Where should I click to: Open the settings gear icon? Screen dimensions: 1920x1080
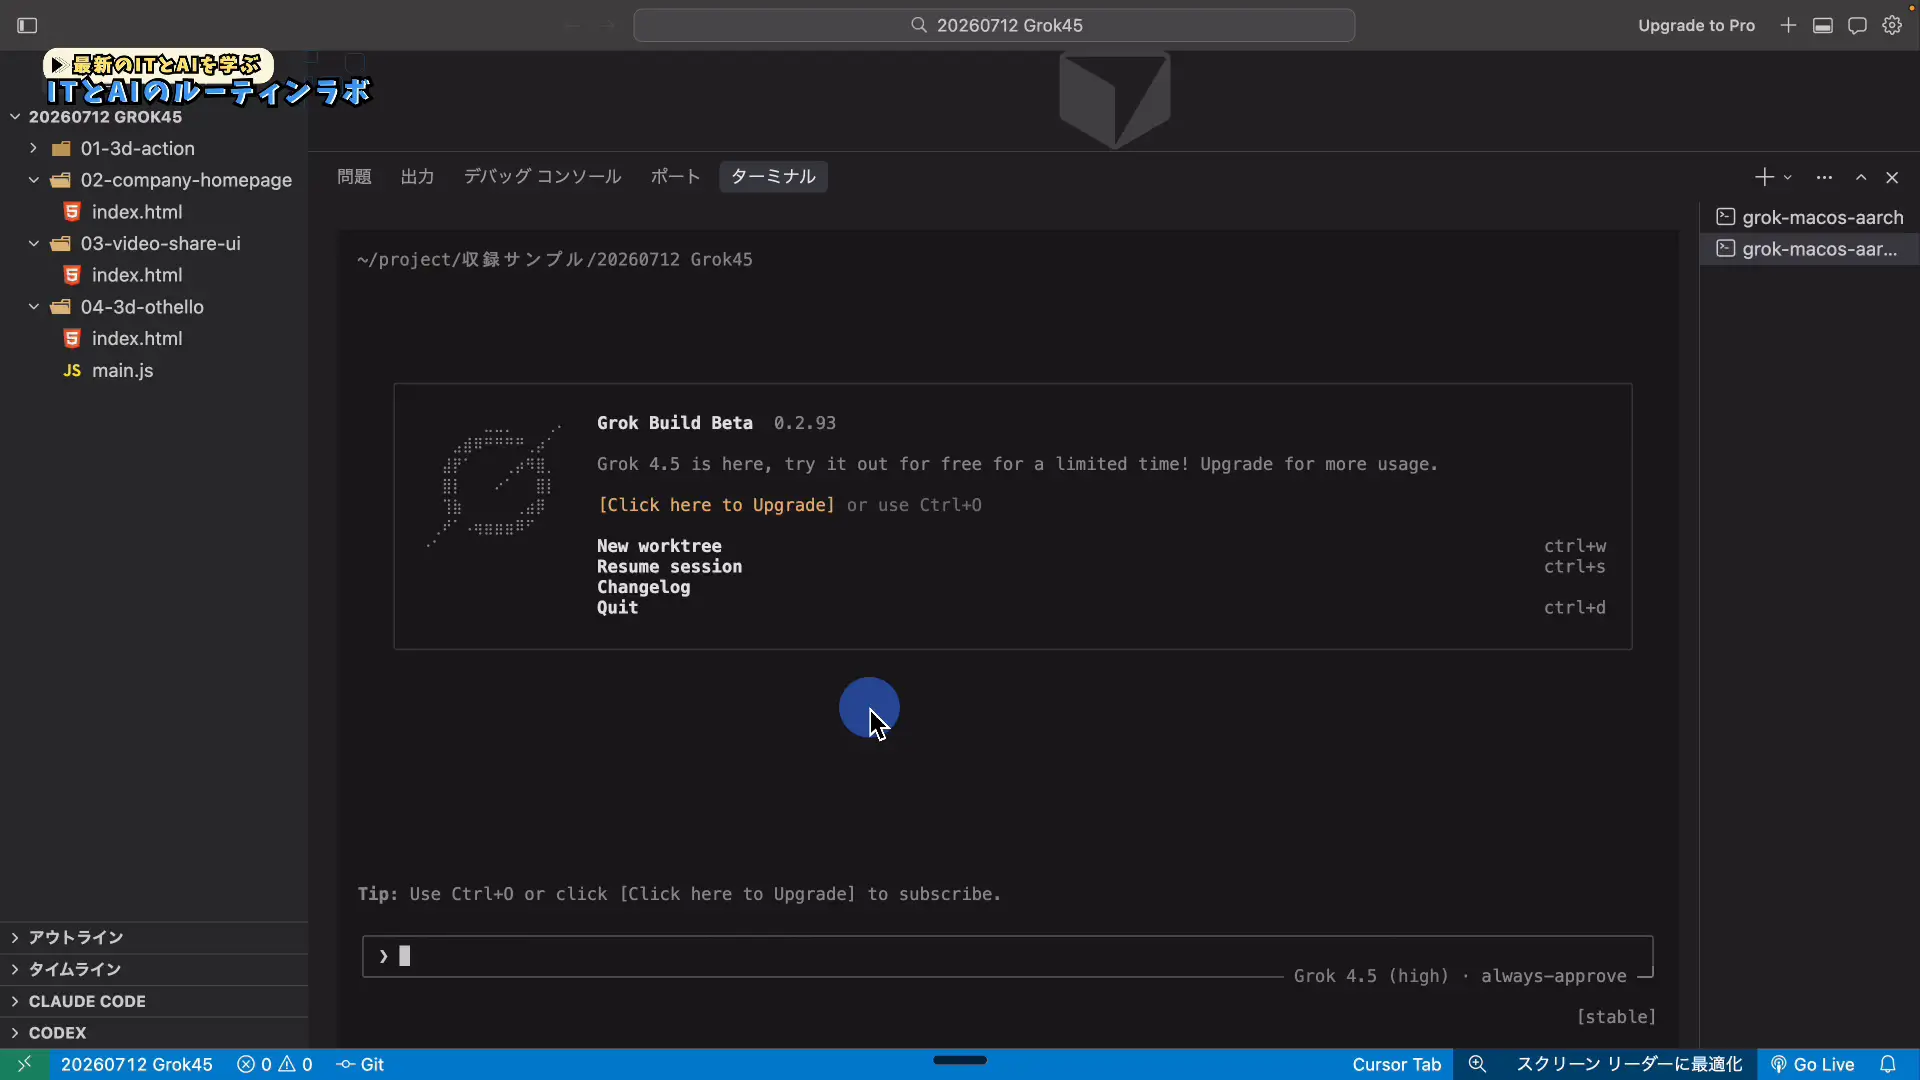(1892, 25)
